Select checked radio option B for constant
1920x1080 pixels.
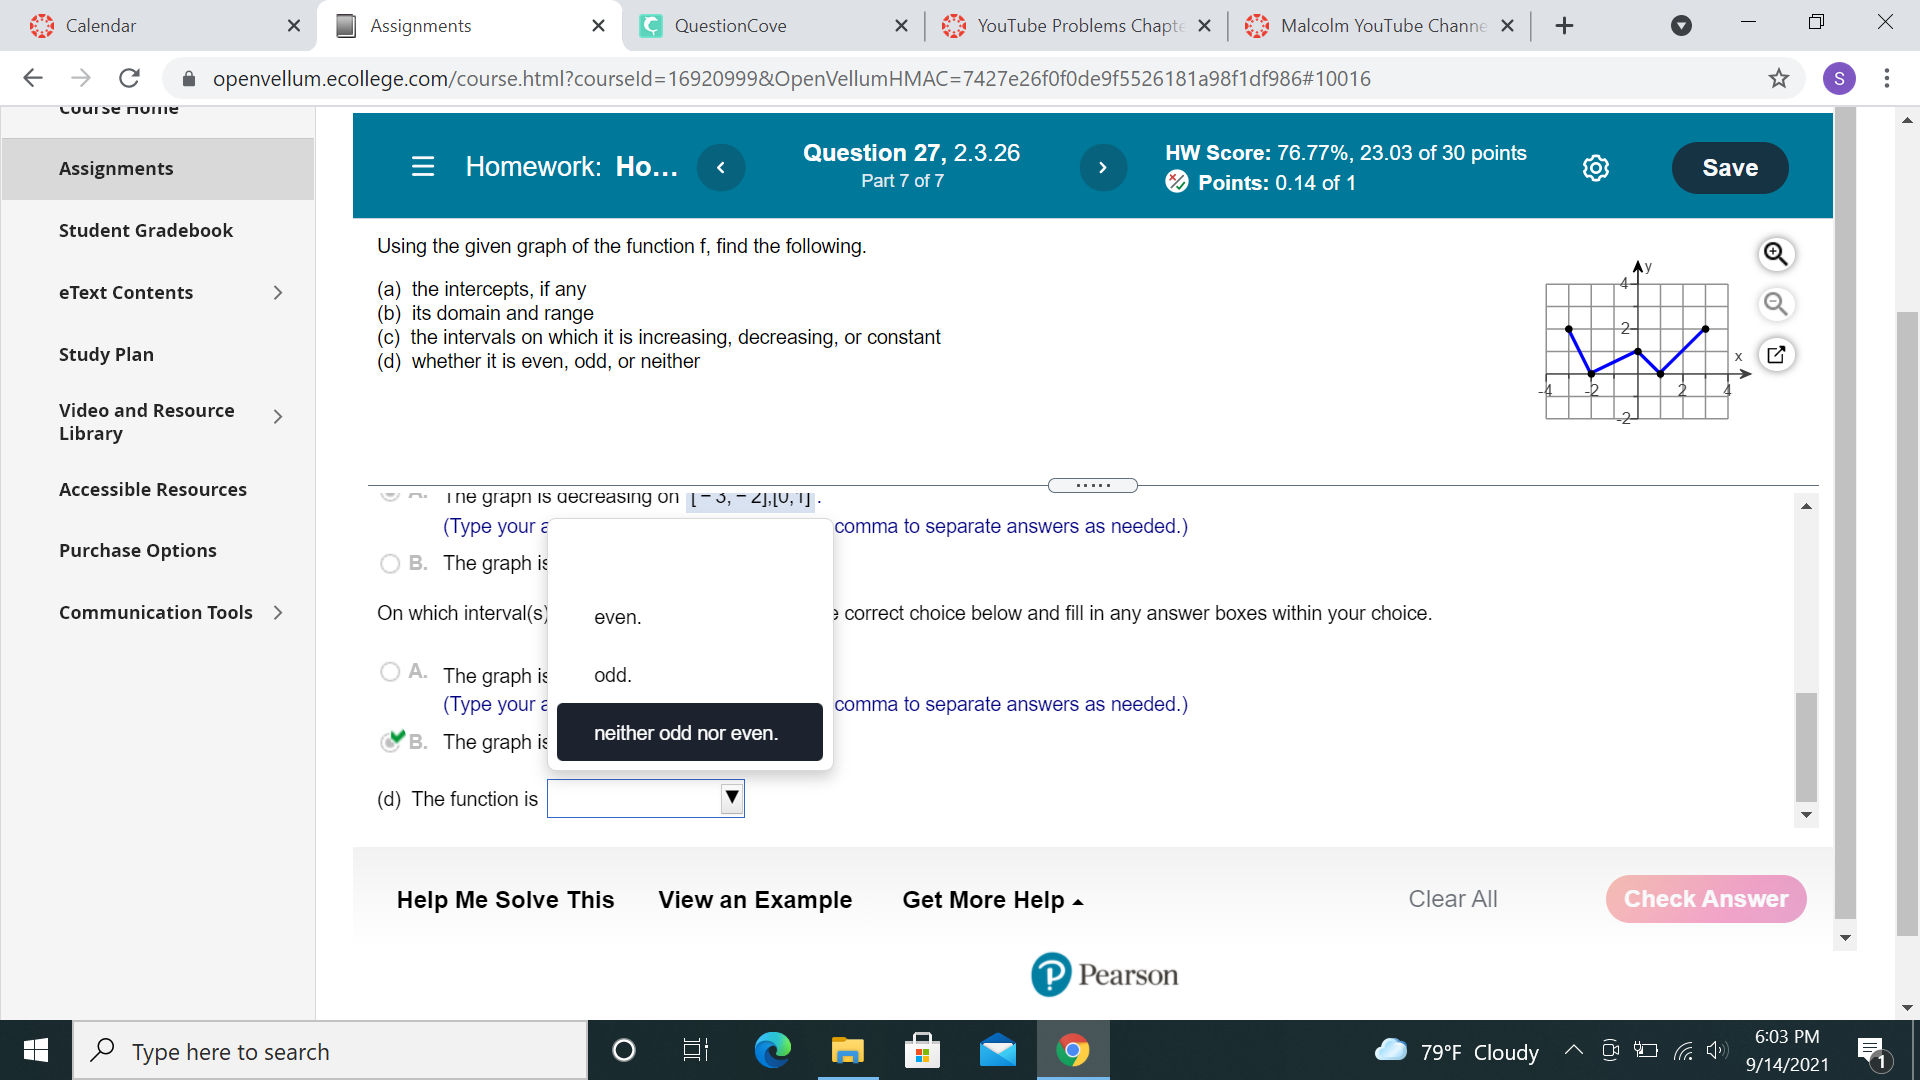pyautogui.click(x=390, y=741)
